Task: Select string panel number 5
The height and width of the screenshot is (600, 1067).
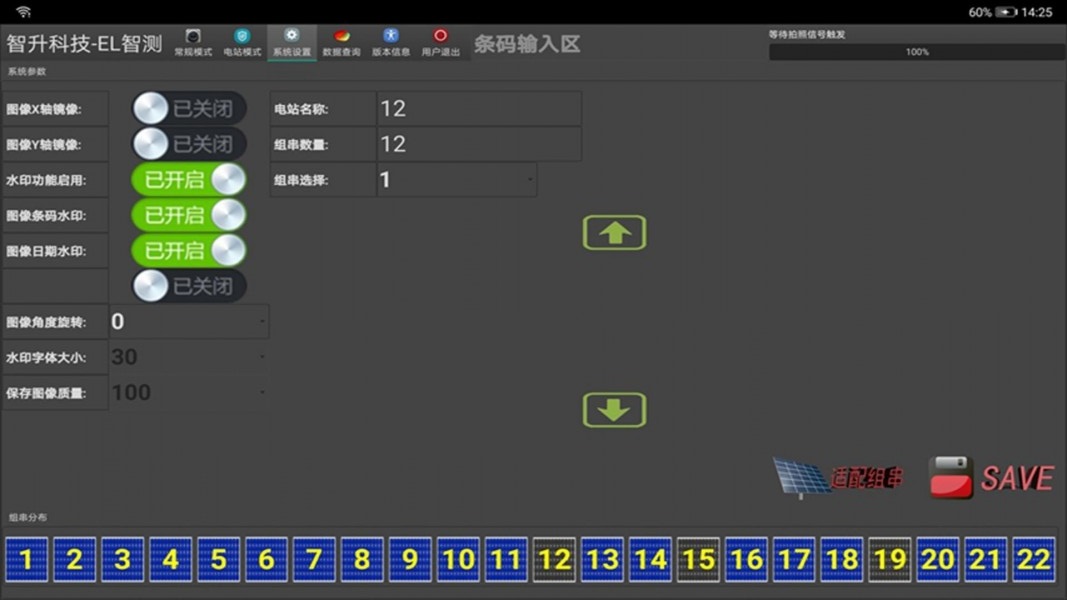Action: coord(218,559)
